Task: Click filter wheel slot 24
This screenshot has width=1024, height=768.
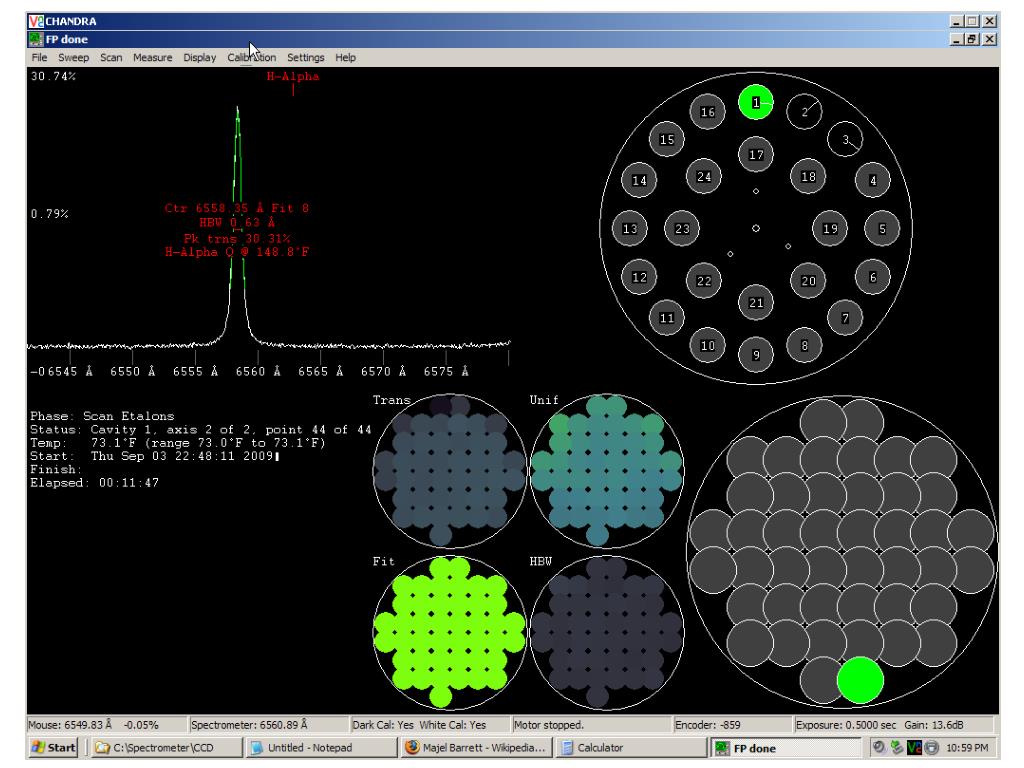Action: (703, 176)
